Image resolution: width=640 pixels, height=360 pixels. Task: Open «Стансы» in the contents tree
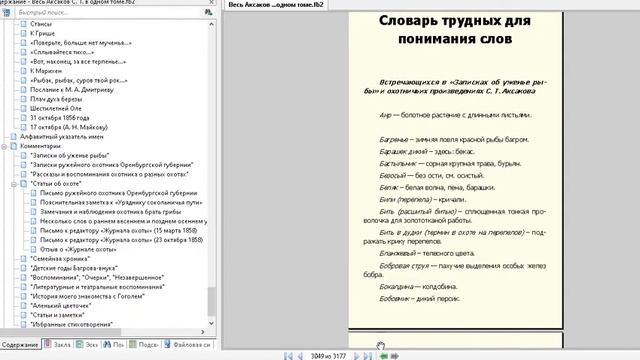click(41, 24)
